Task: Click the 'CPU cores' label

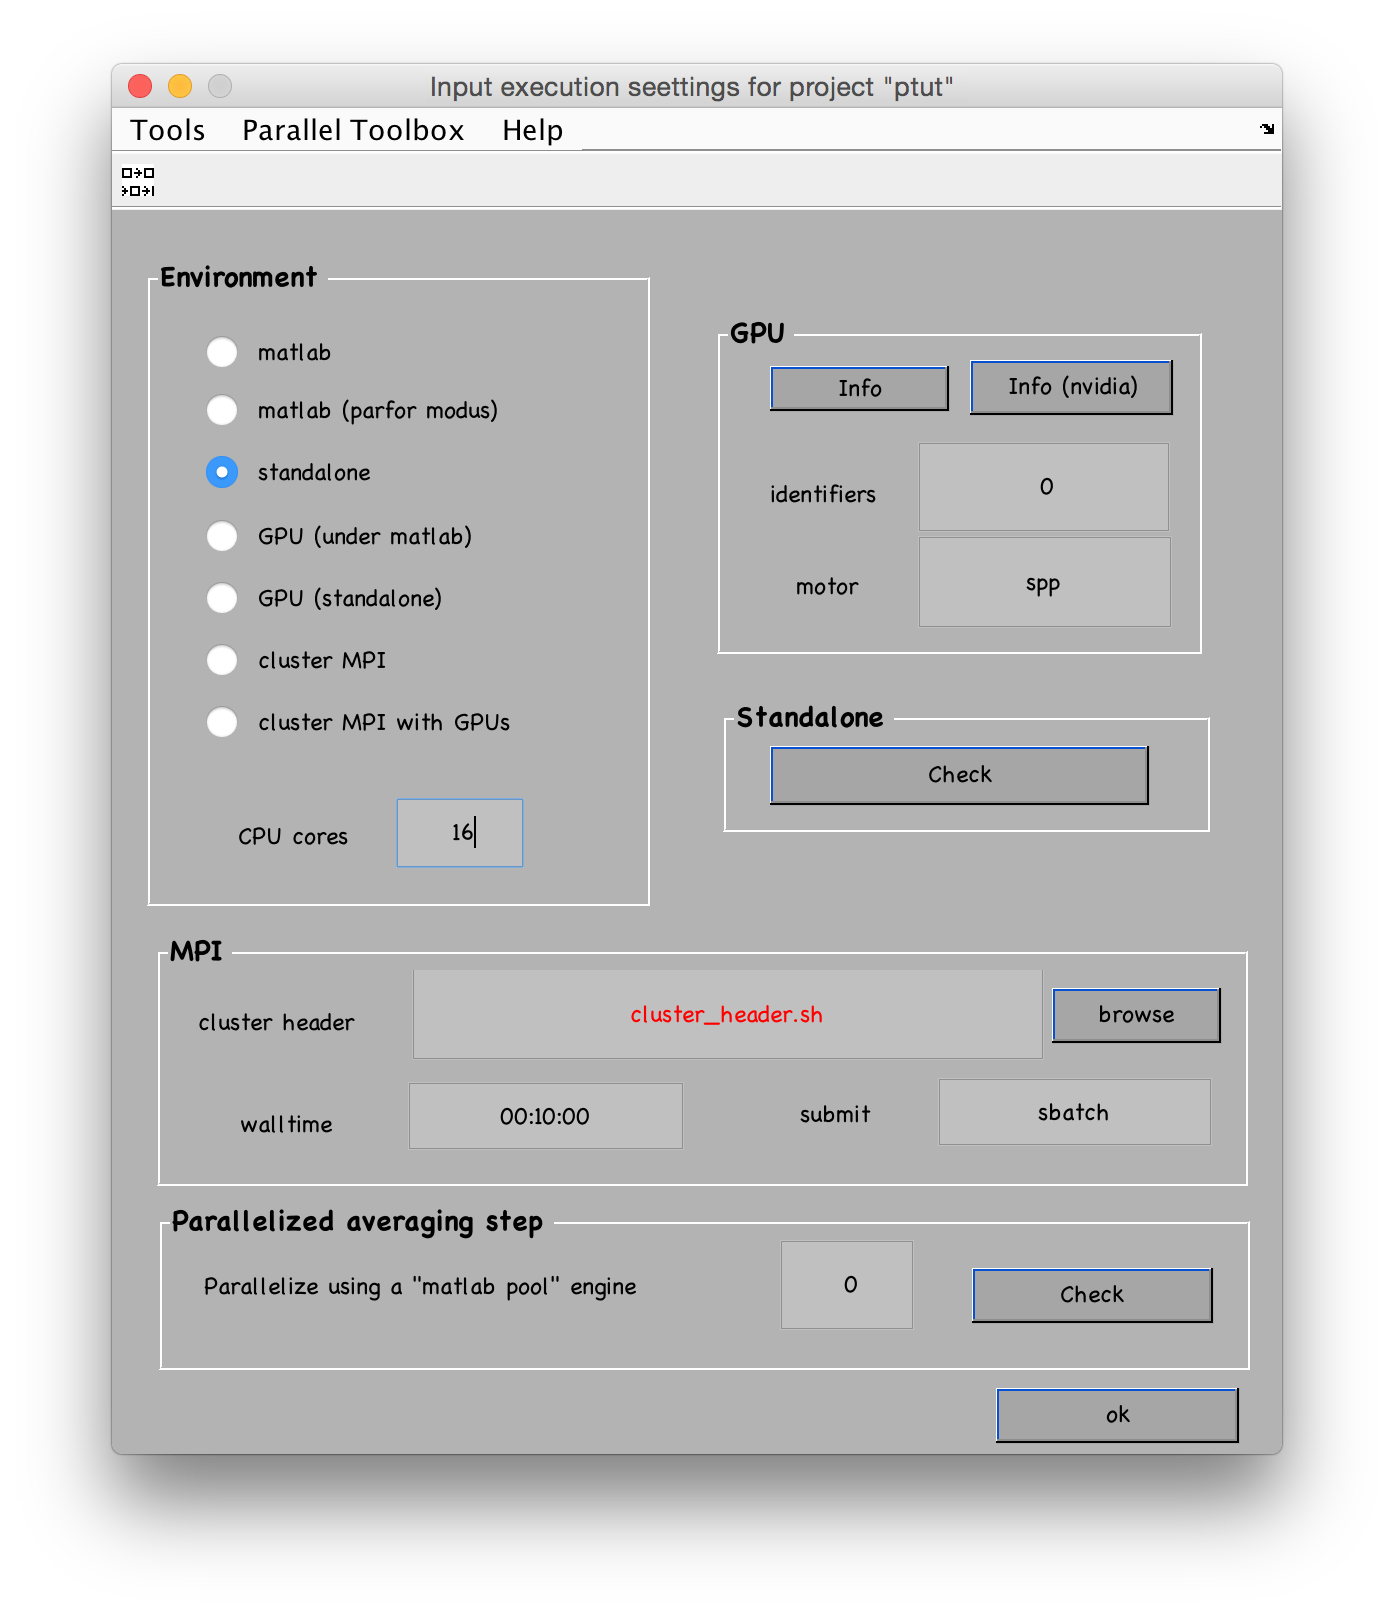Action: [293, 836]
